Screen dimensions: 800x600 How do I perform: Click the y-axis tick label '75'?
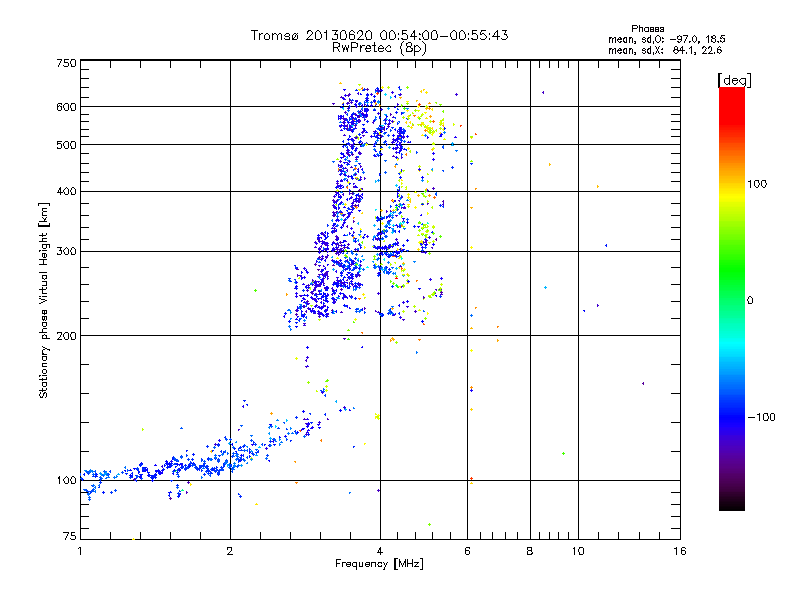[70, 536]
